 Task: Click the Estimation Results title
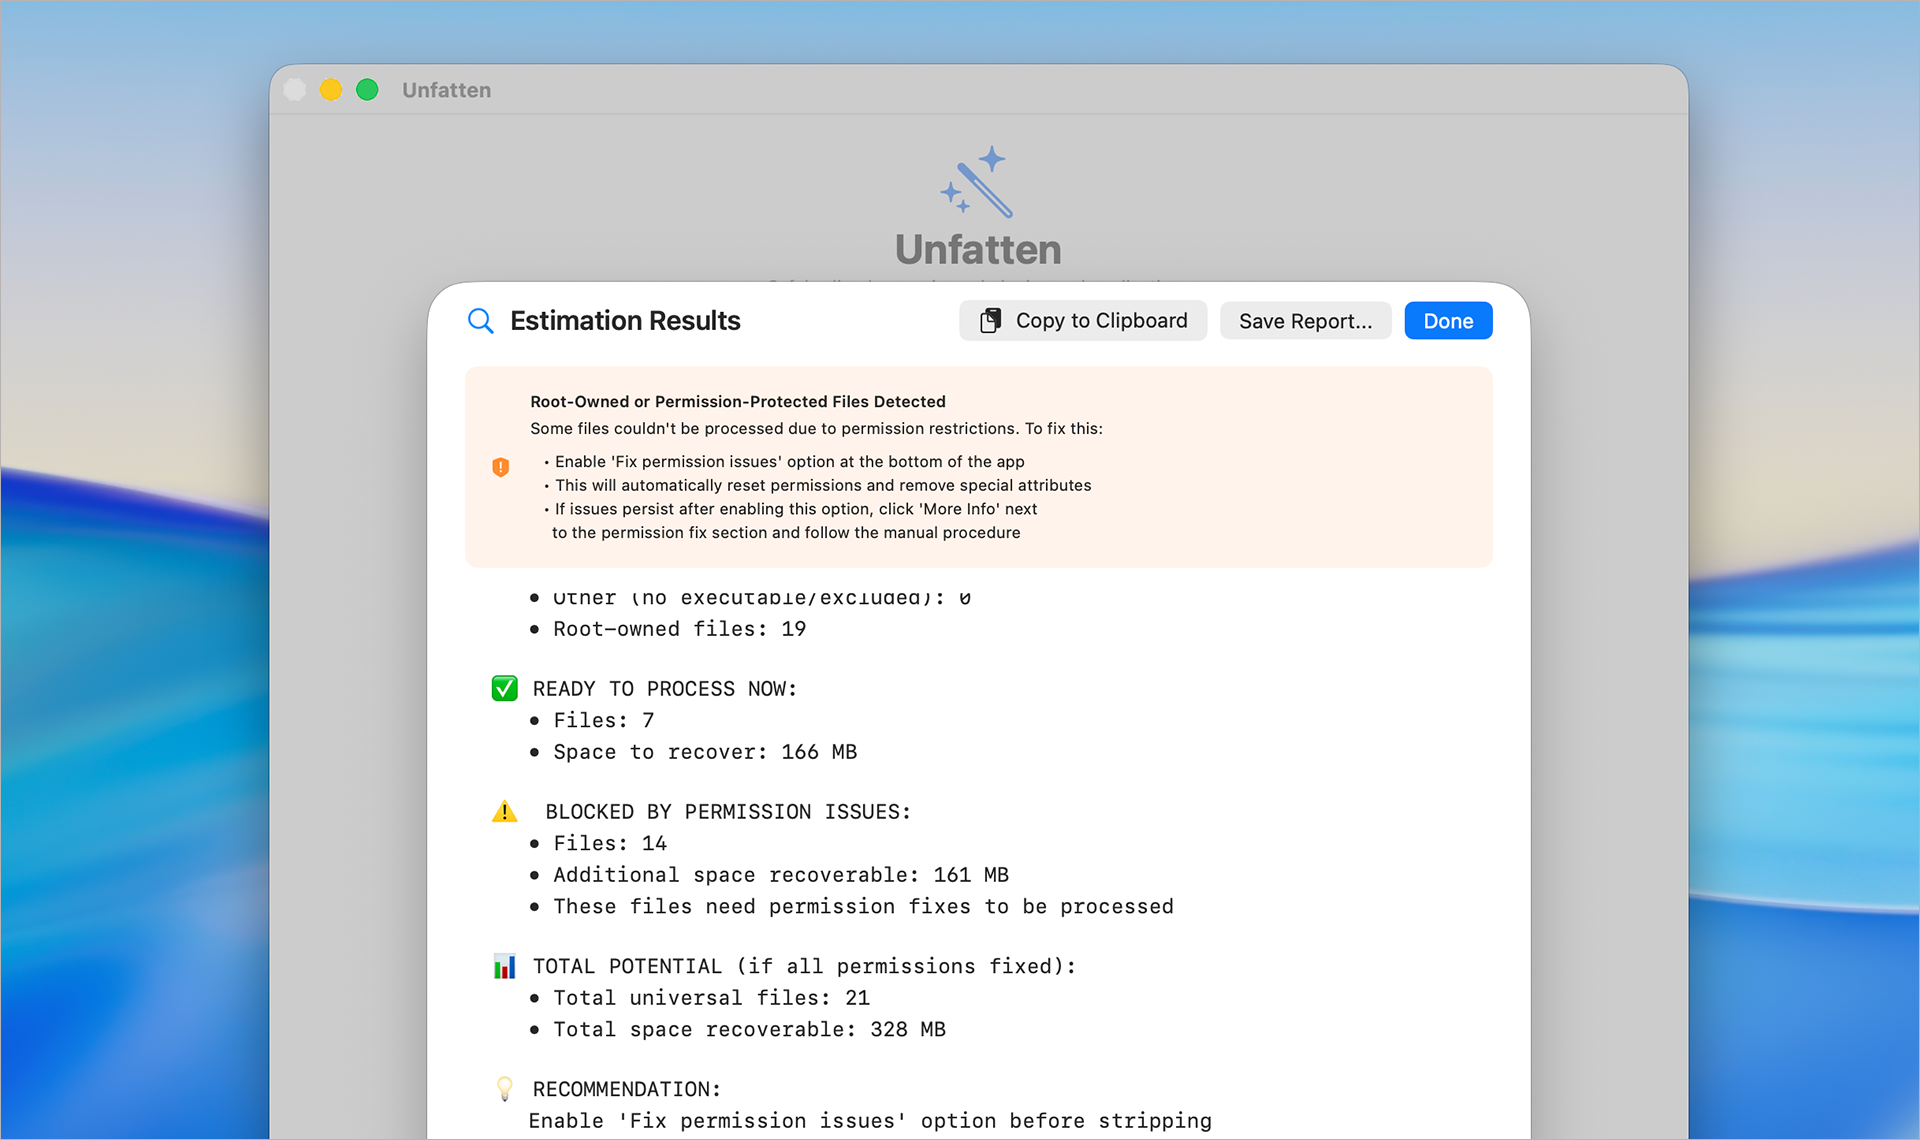click(x=625, y=321)
